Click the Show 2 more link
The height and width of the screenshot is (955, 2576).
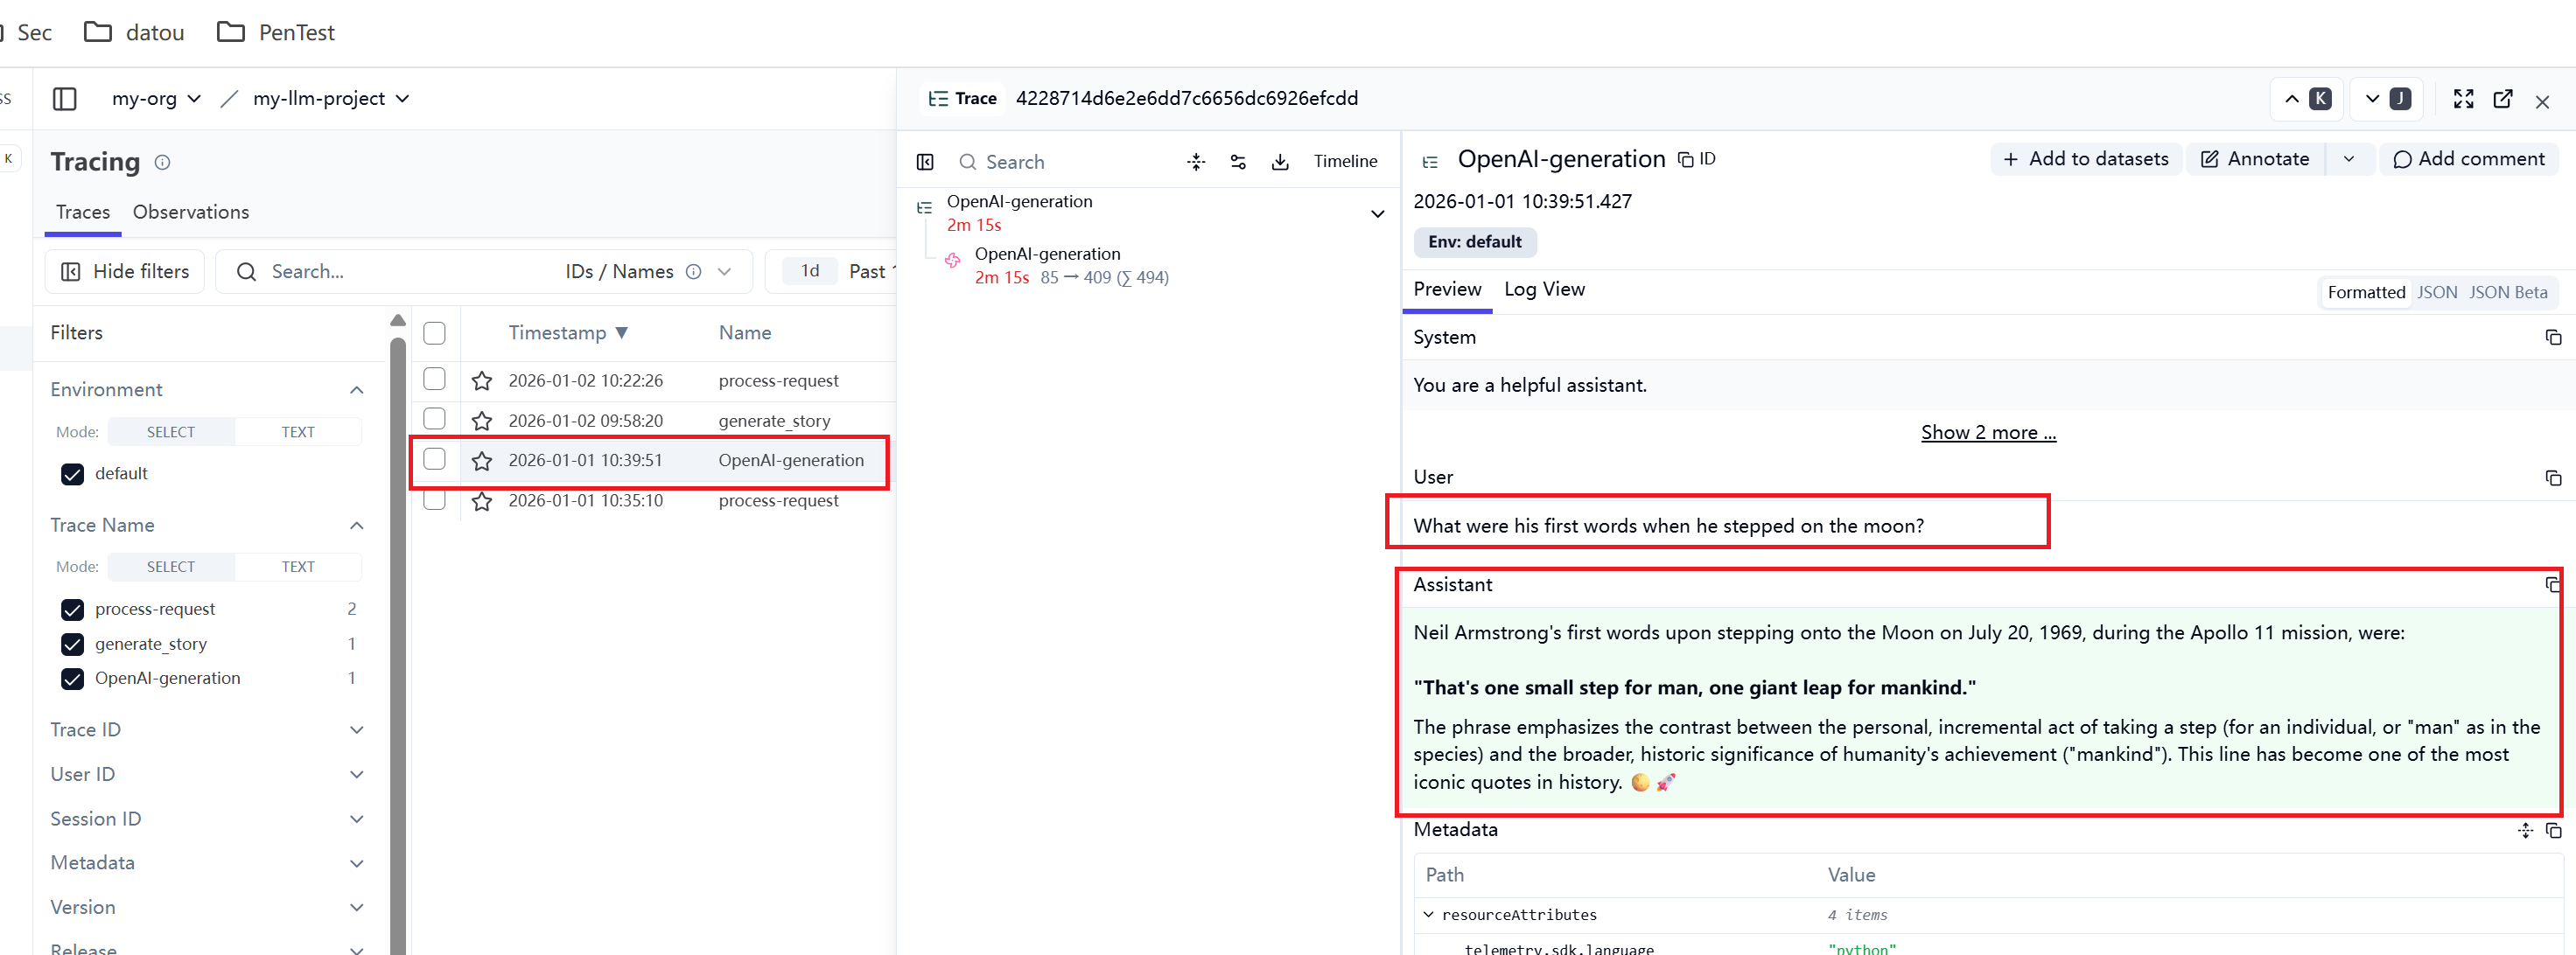1987,433
